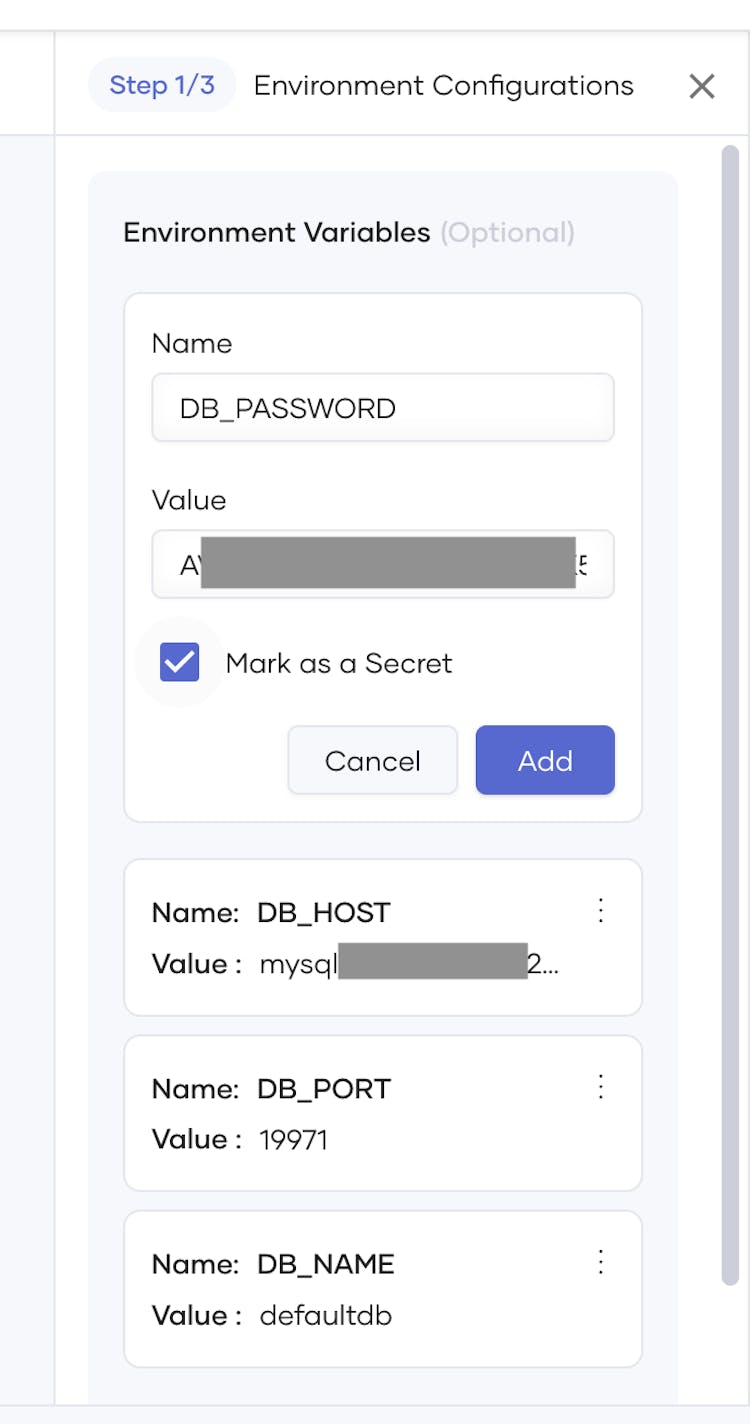Viewport: 750px width, 1424px height.
Task: Click the Mark as a Secret label
Action: 339,663
